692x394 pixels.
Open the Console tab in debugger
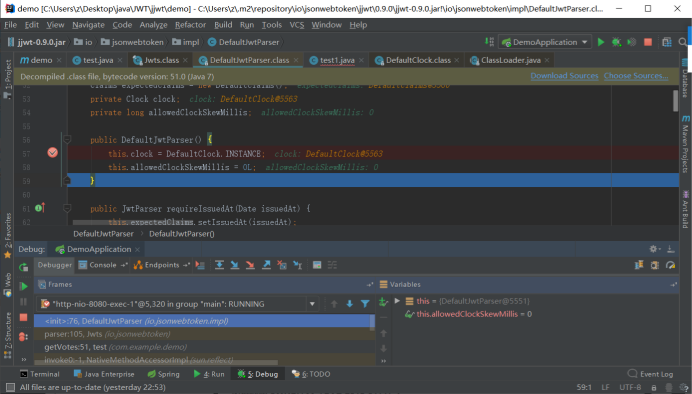tap(102, 265)
